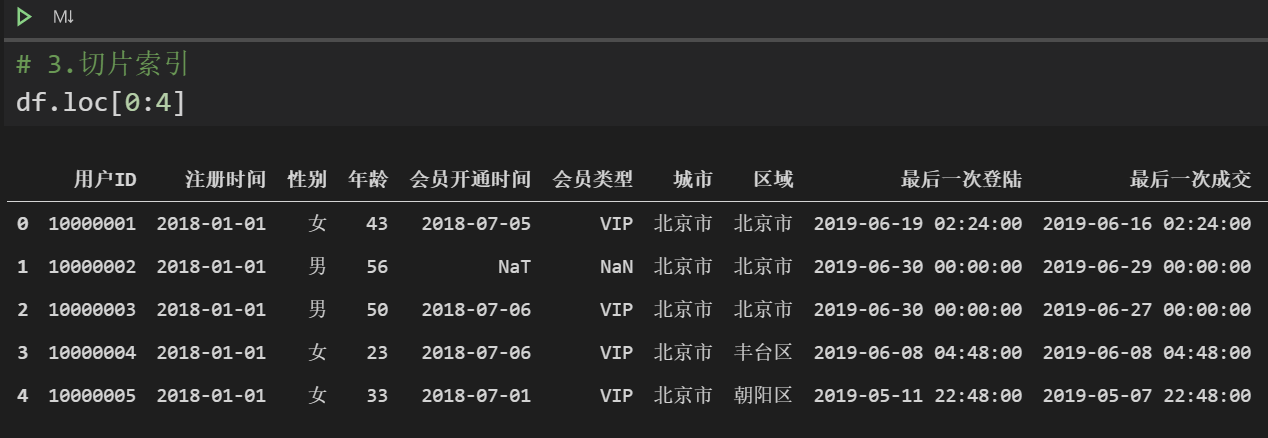
Task: Select the 切片索引 comment line
Action: 103,65
